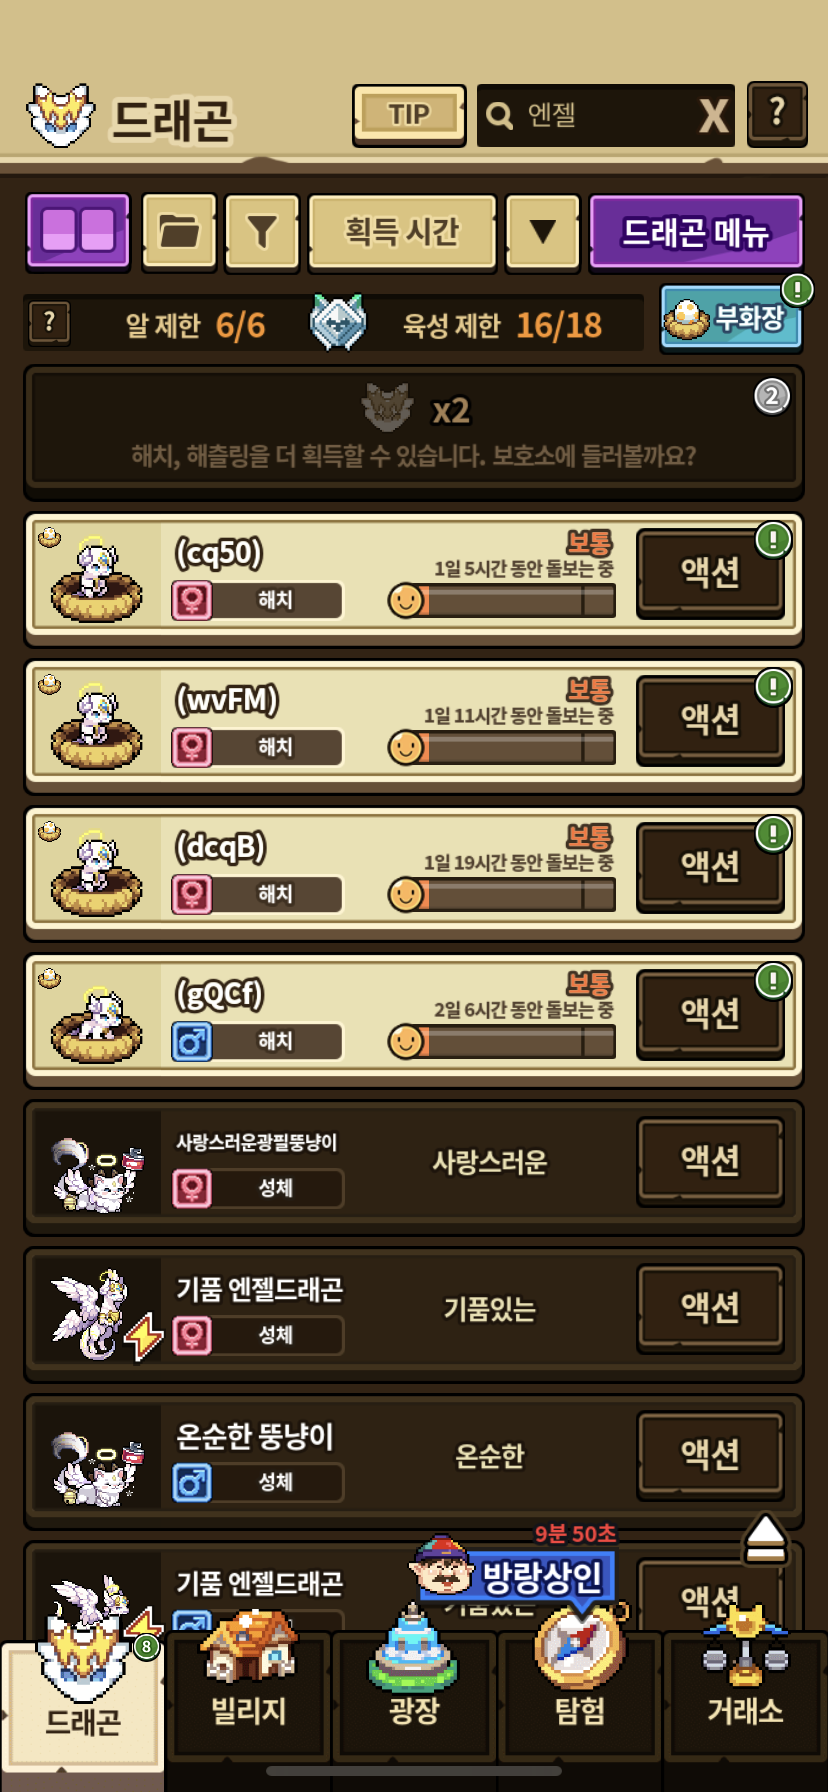Clear the search with the X icon
Image resolution: width=828 pixels, height=1792 pixels.
click(714, 116)
